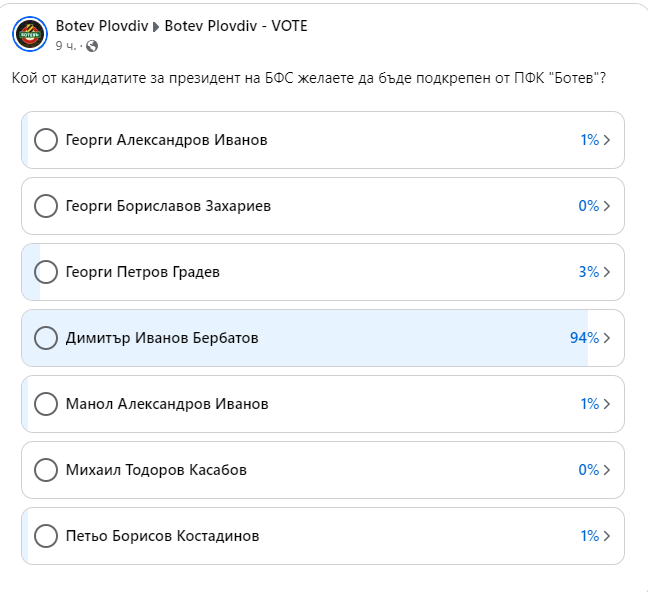Open the Botev Plovdiv - VOTE group link
Screen dimensions: 648x592
pyautogui.click(x=236, y=25)
